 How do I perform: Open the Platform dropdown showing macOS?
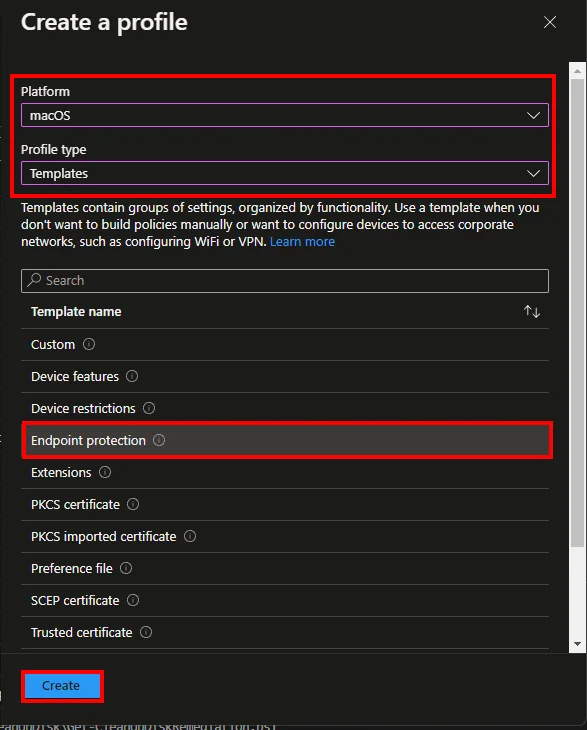(x=284, y=115)
